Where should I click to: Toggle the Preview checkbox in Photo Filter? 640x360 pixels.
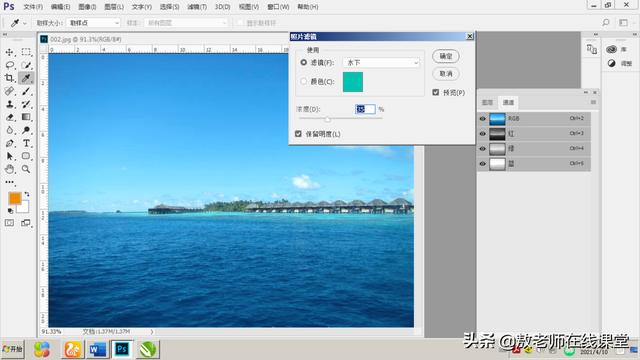pyautogui.click(x=436, y=93)
